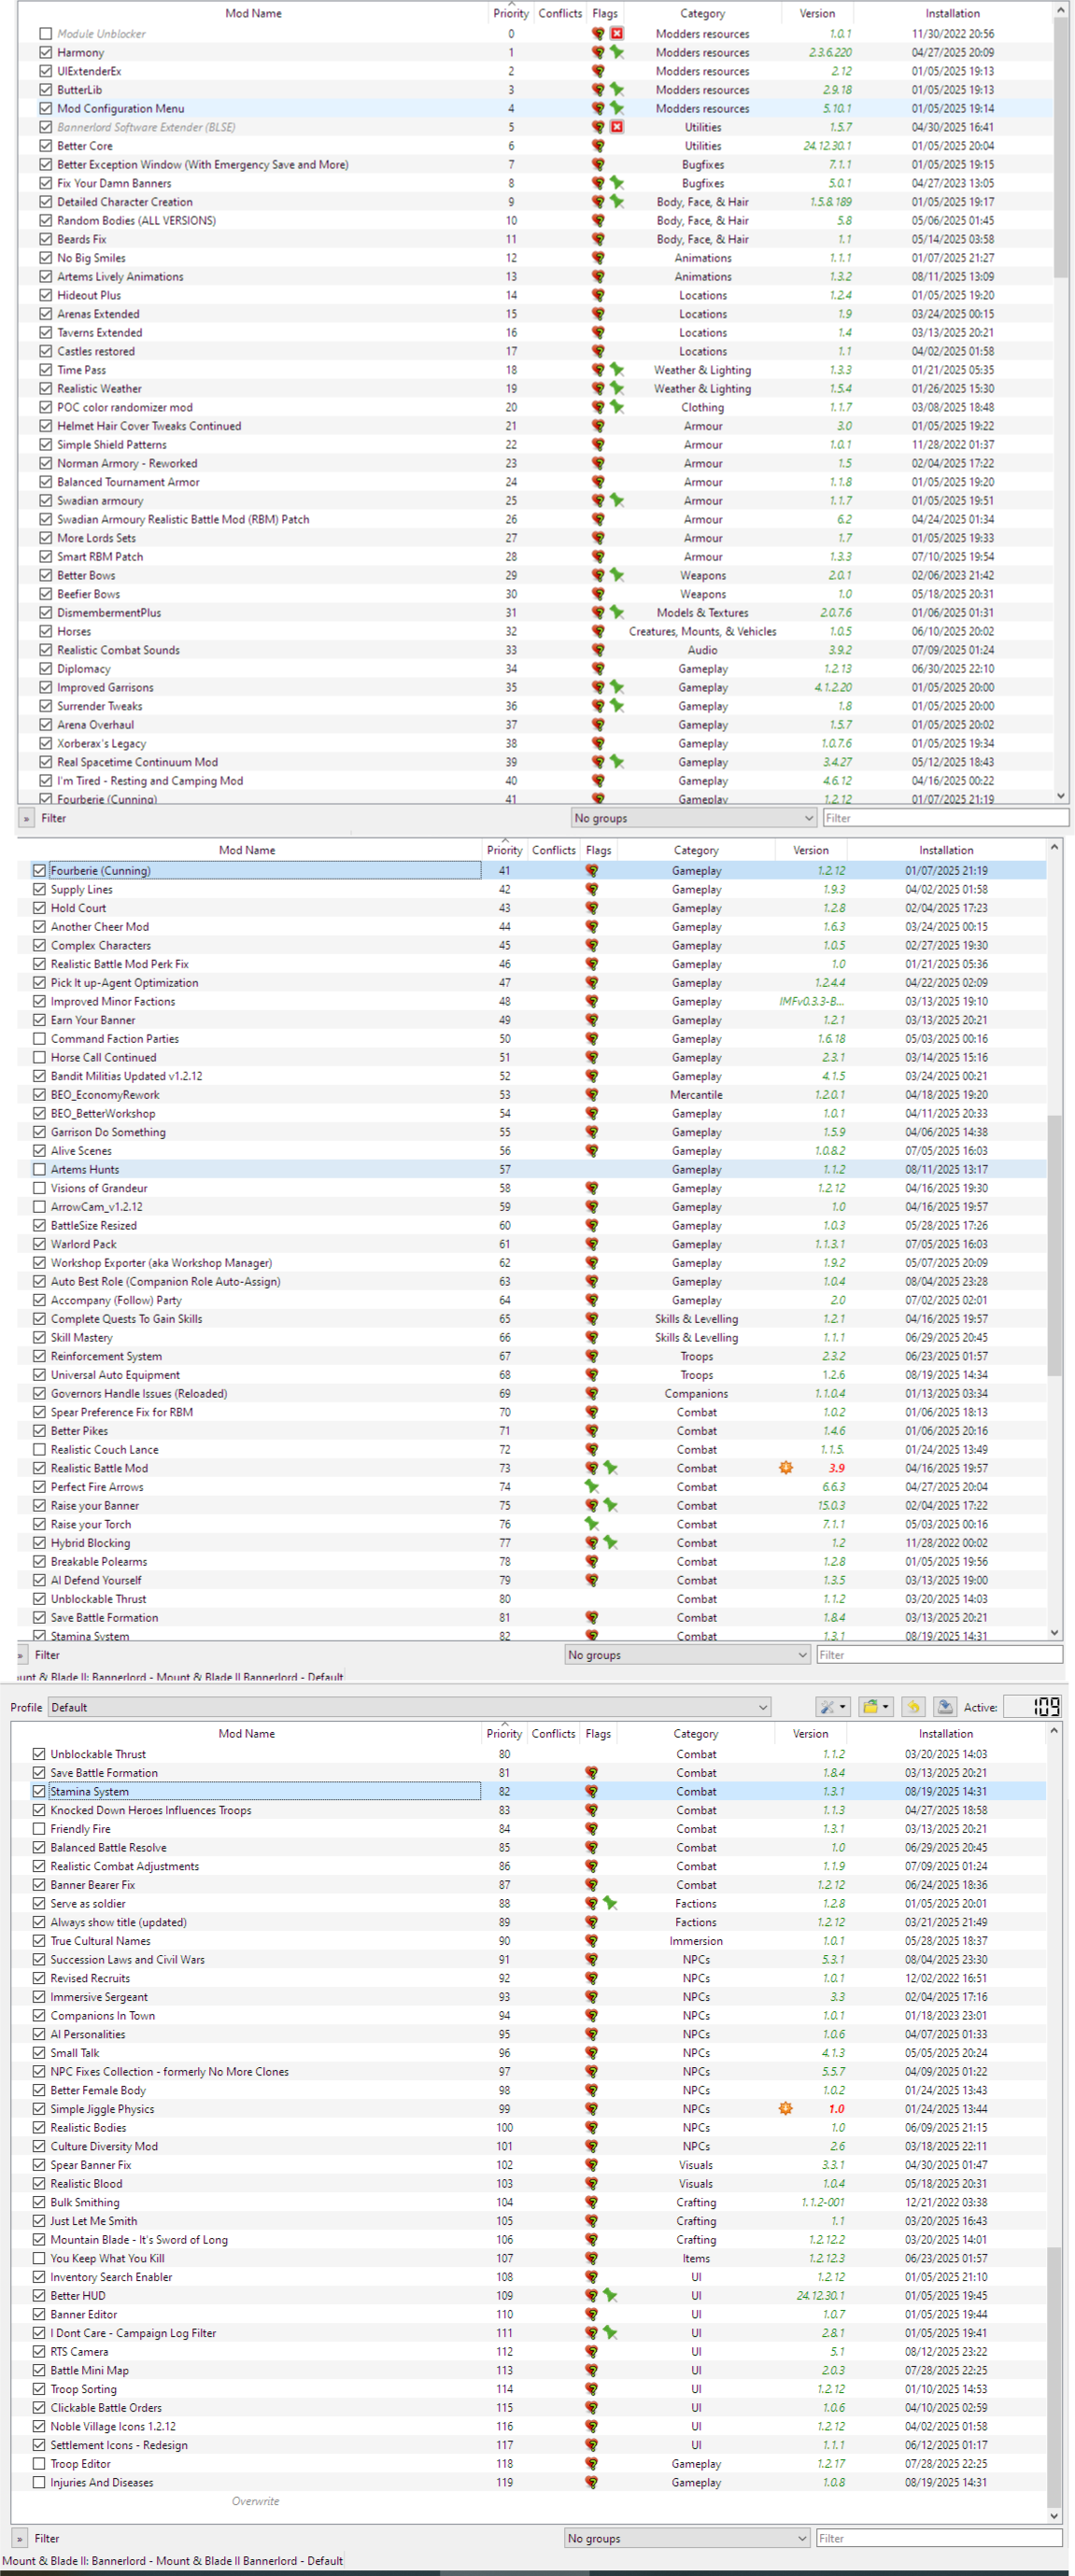Click green flag in Perfect Fire Arrows row
The width and height of the screenshot is (1075, 2576).
click(x=592, y=1487)
